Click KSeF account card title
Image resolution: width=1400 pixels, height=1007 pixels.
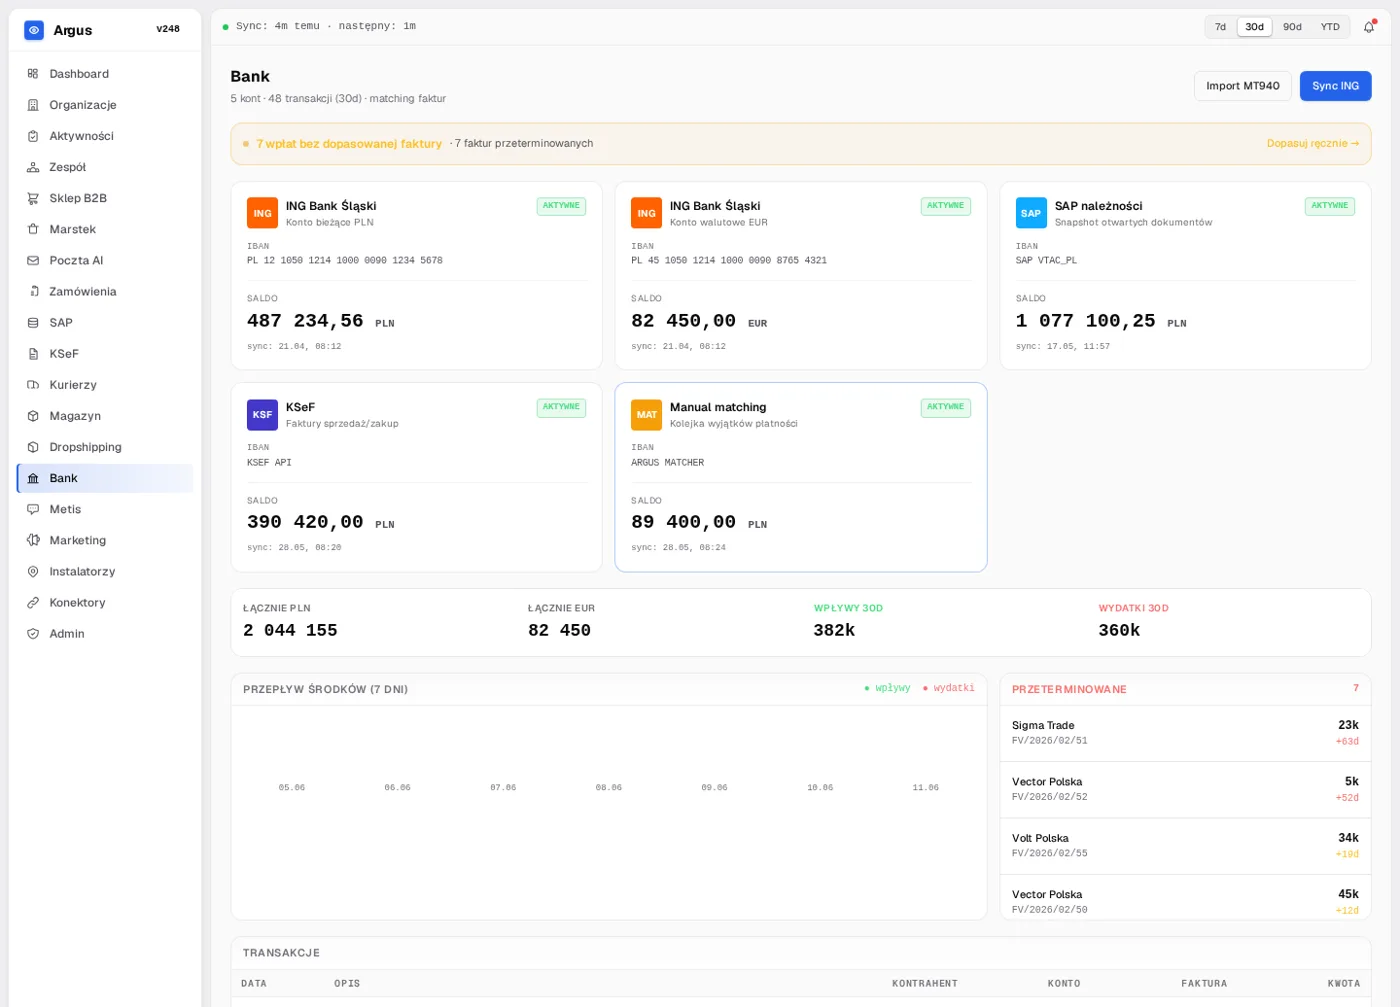pyautogui.click(x=300, y=407)
